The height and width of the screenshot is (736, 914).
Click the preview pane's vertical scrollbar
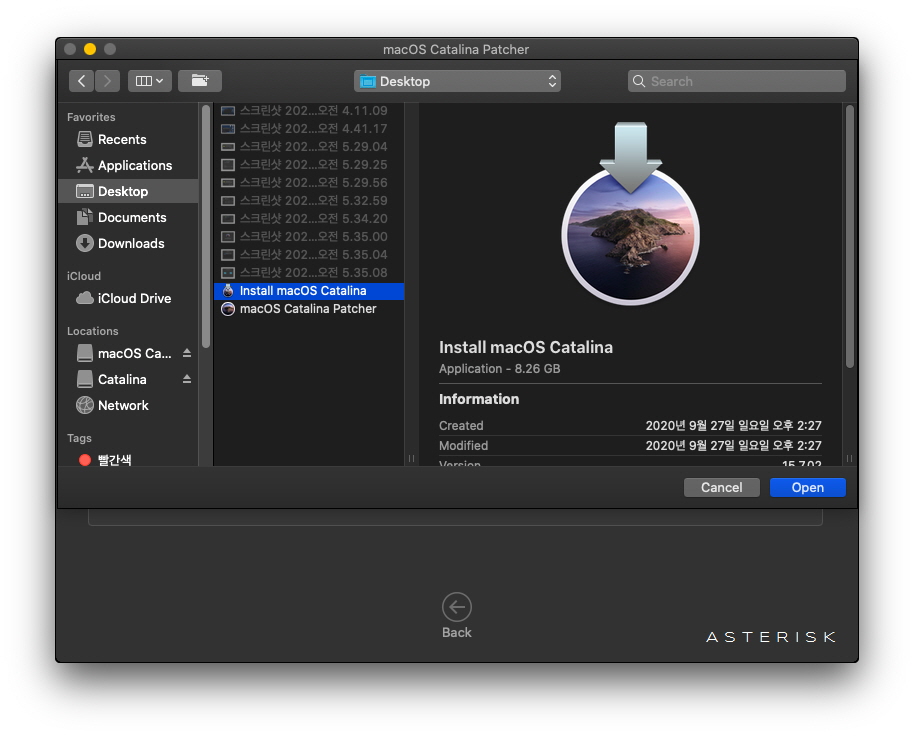click(849, 236)
